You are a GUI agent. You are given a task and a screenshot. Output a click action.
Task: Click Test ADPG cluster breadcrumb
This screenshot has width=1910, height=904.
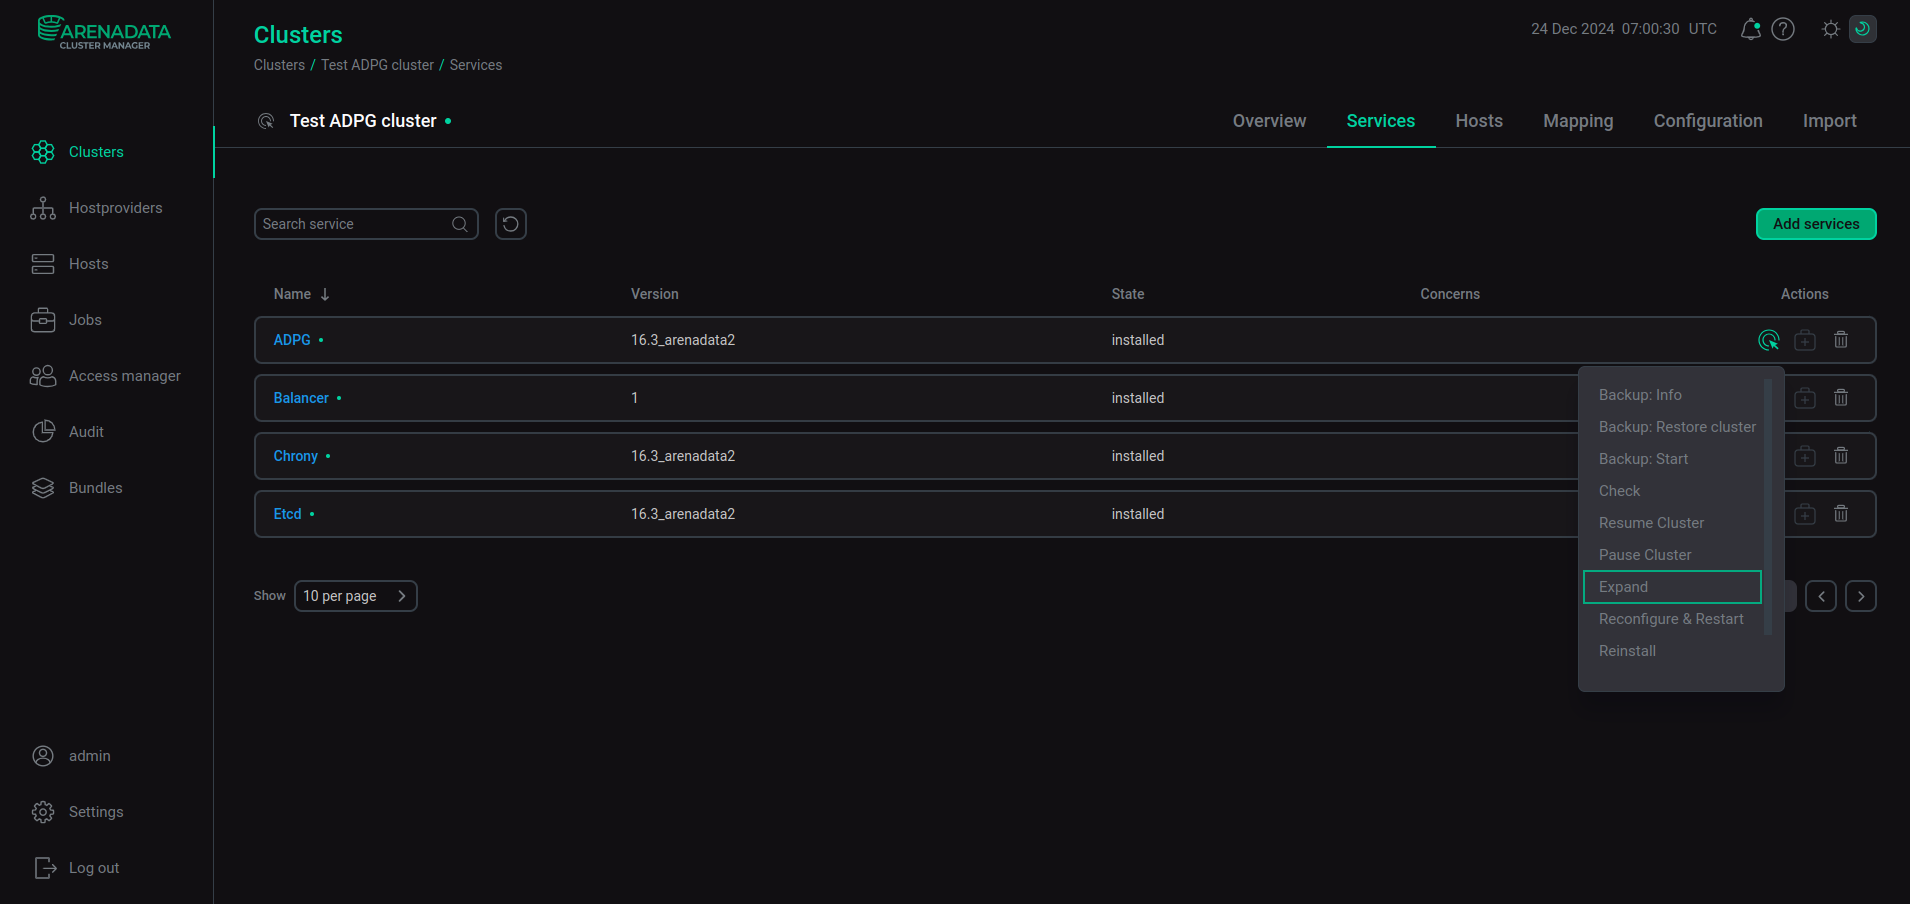point(377,65)
